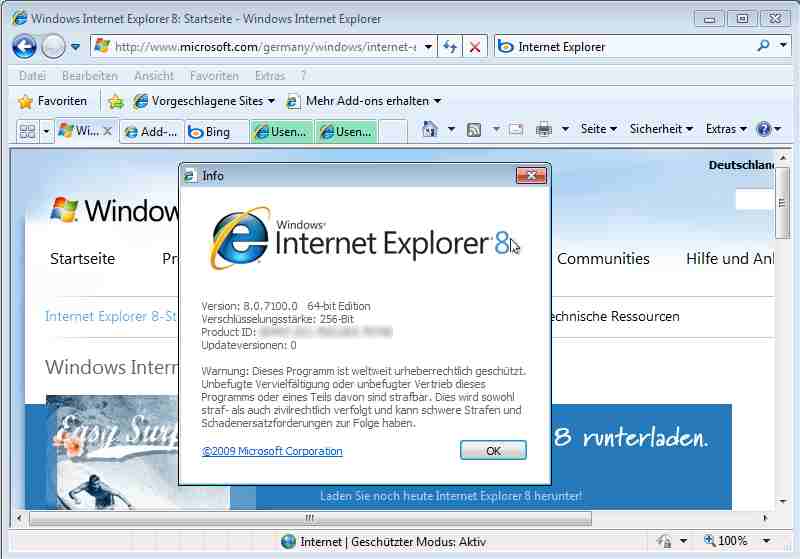
Task: Click the red Stop loading icon
Action: pos(475,46)
